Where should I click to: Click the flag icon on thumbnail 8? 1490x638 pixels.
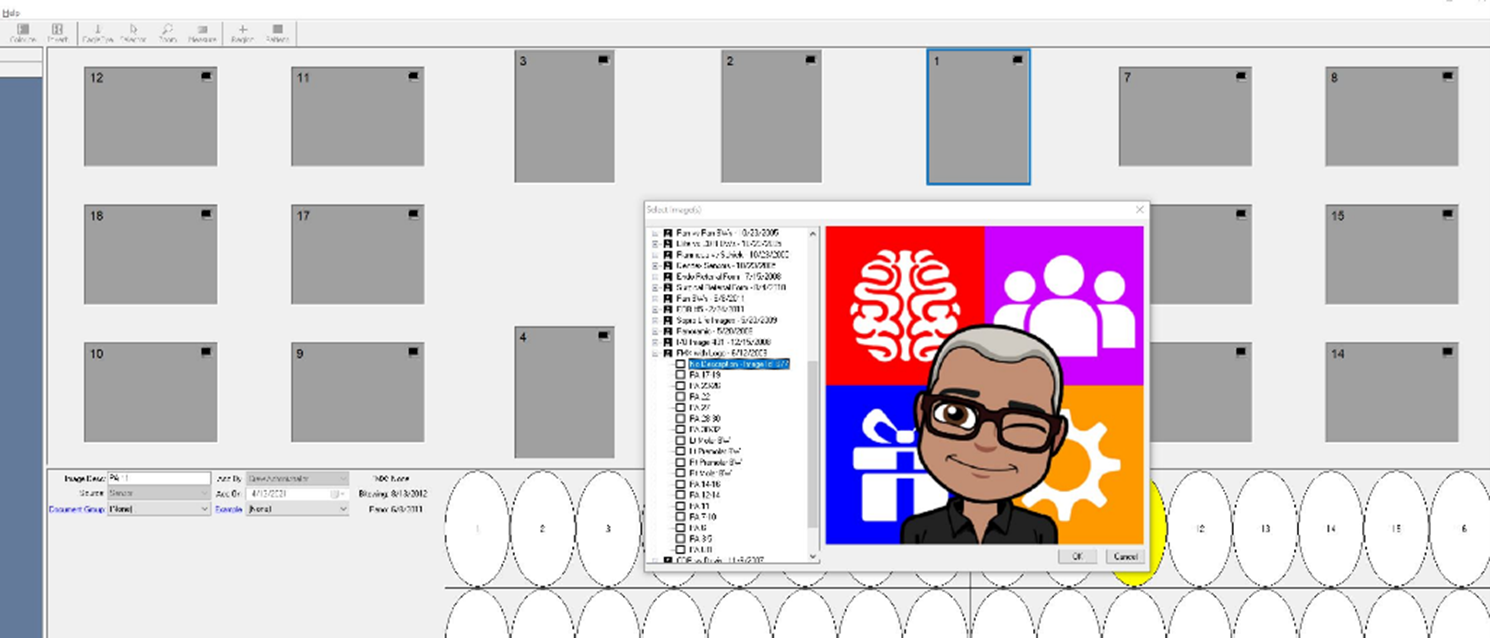[1448, 76]
